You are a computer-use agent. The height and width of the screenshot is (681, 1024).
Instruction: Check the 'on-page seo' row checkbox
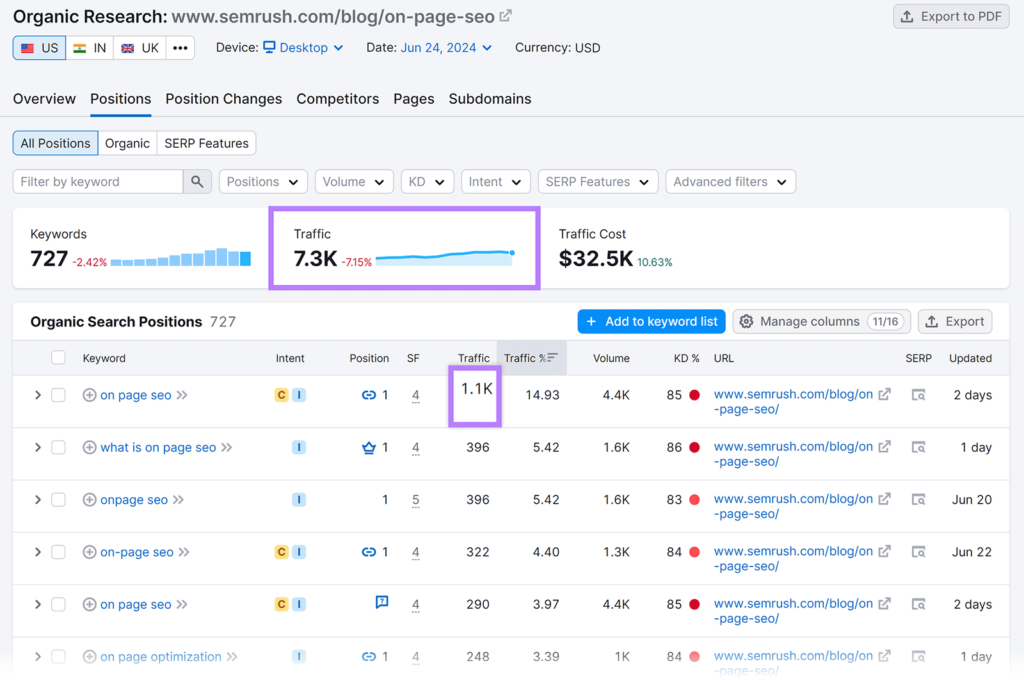click(58, 552)
